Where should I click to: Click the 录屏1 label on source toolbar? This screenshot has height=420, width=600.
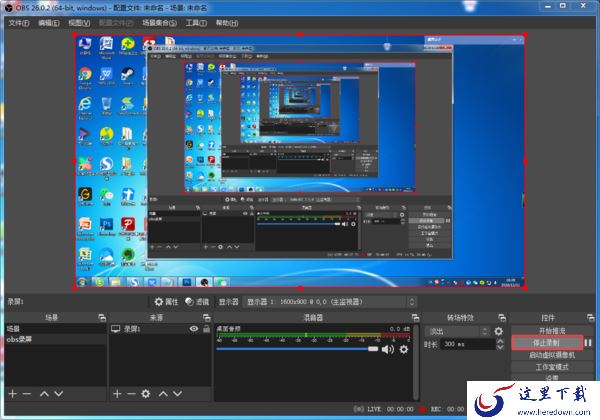pos(15,301)
